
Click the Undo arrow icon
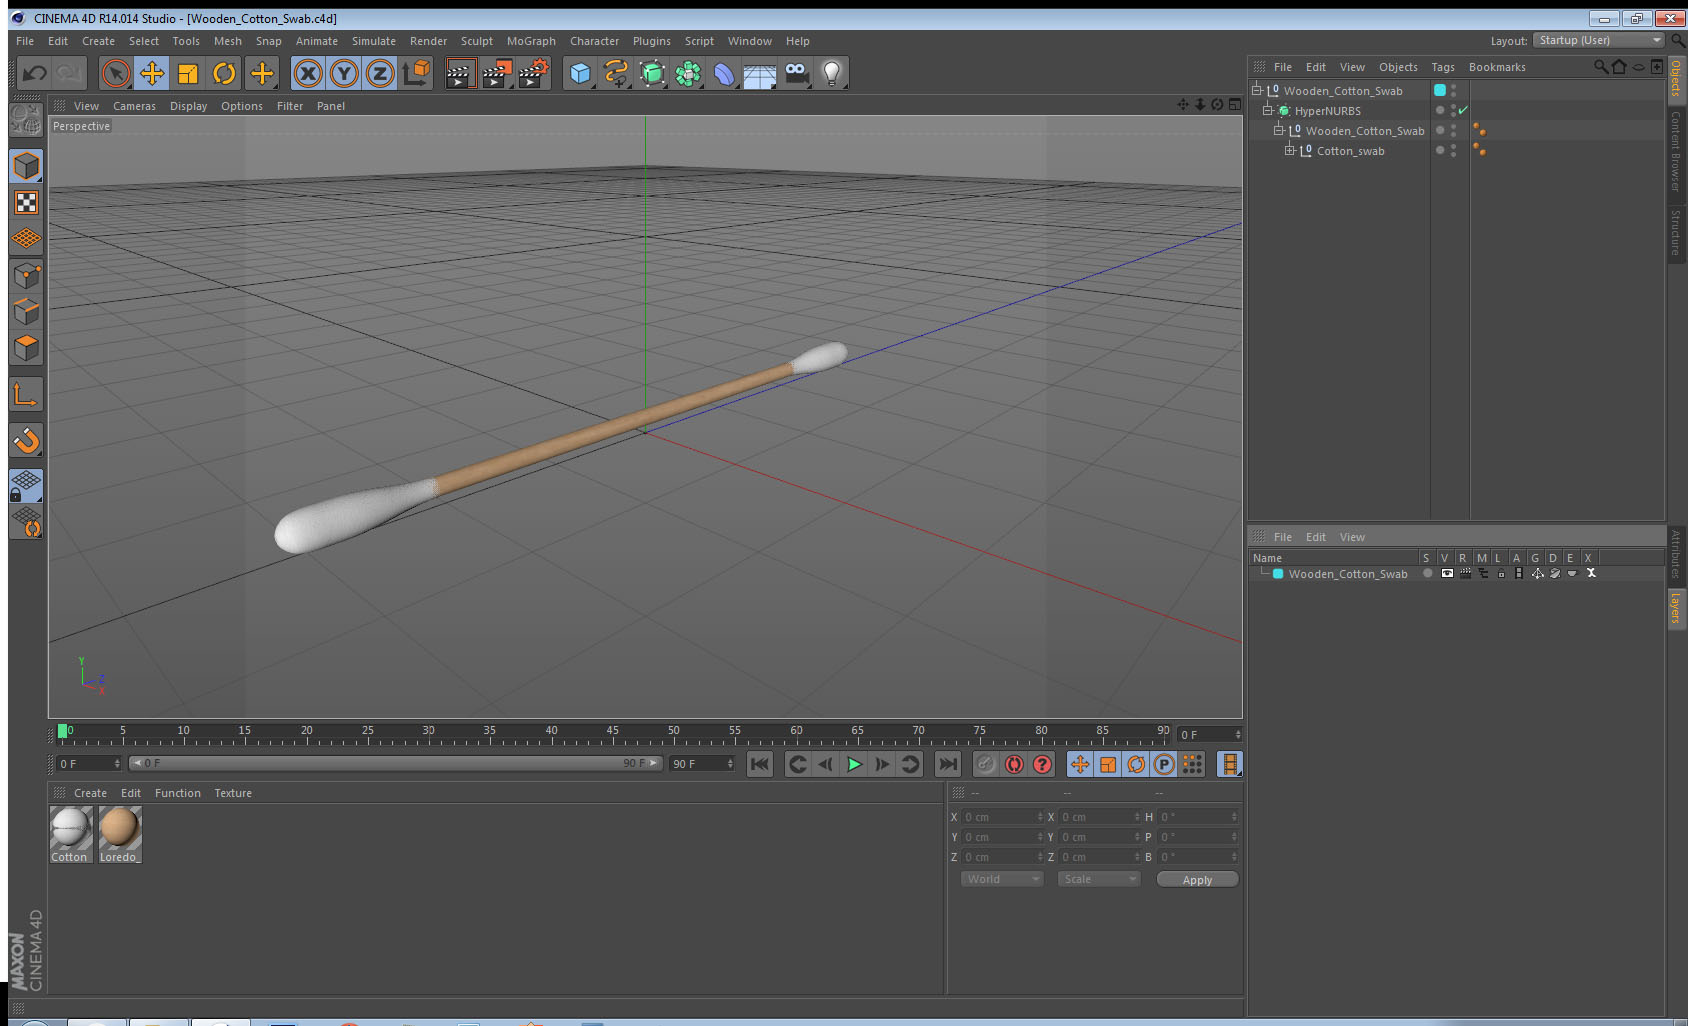[34, 73]
